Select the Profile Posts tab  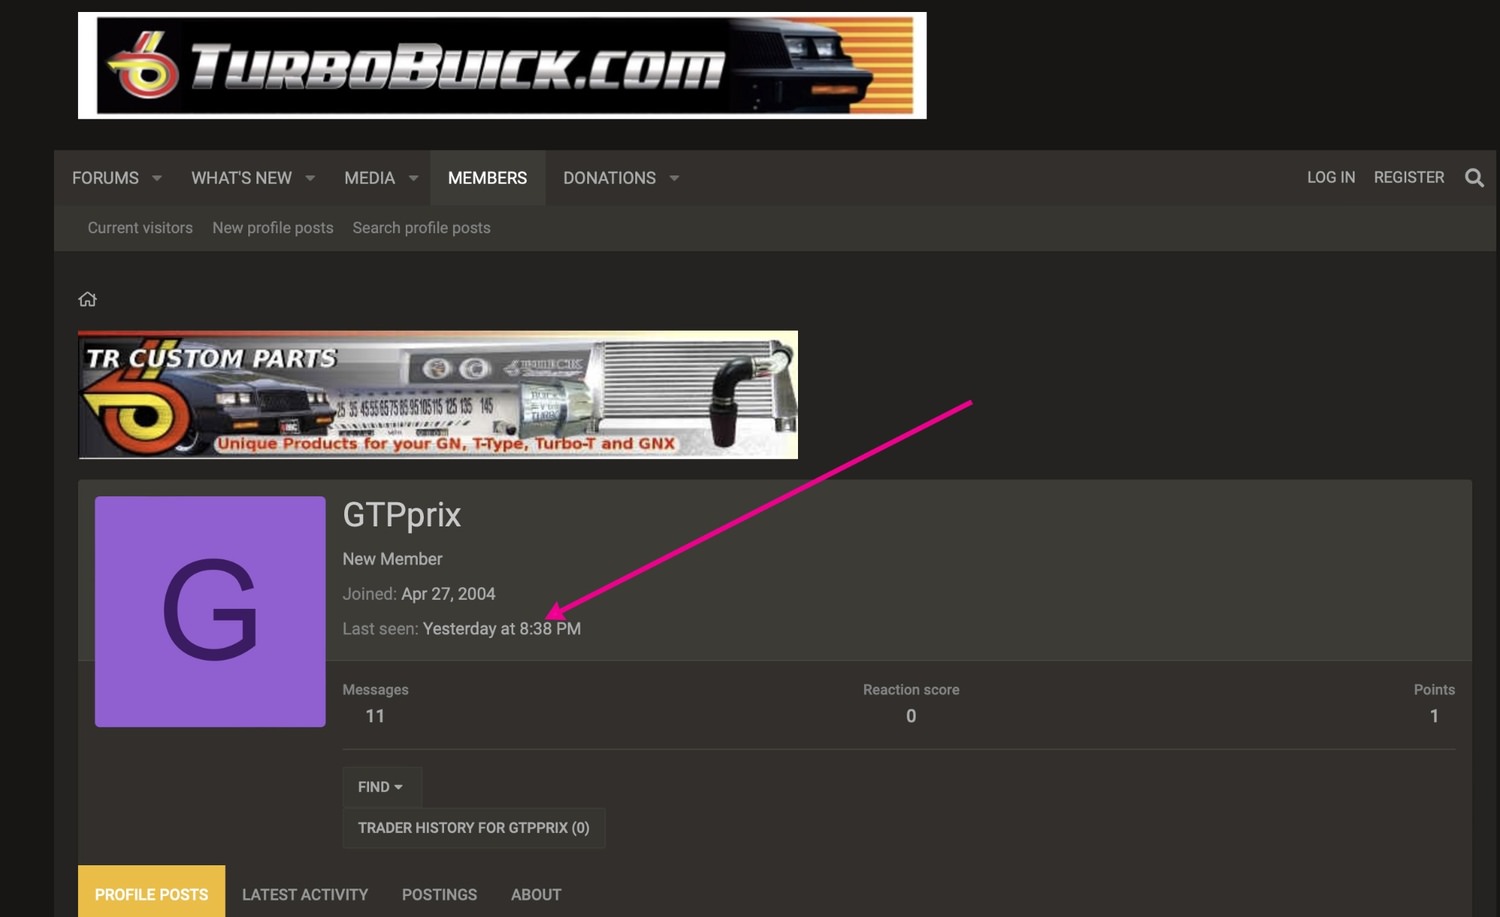click(x=151, y=894)
